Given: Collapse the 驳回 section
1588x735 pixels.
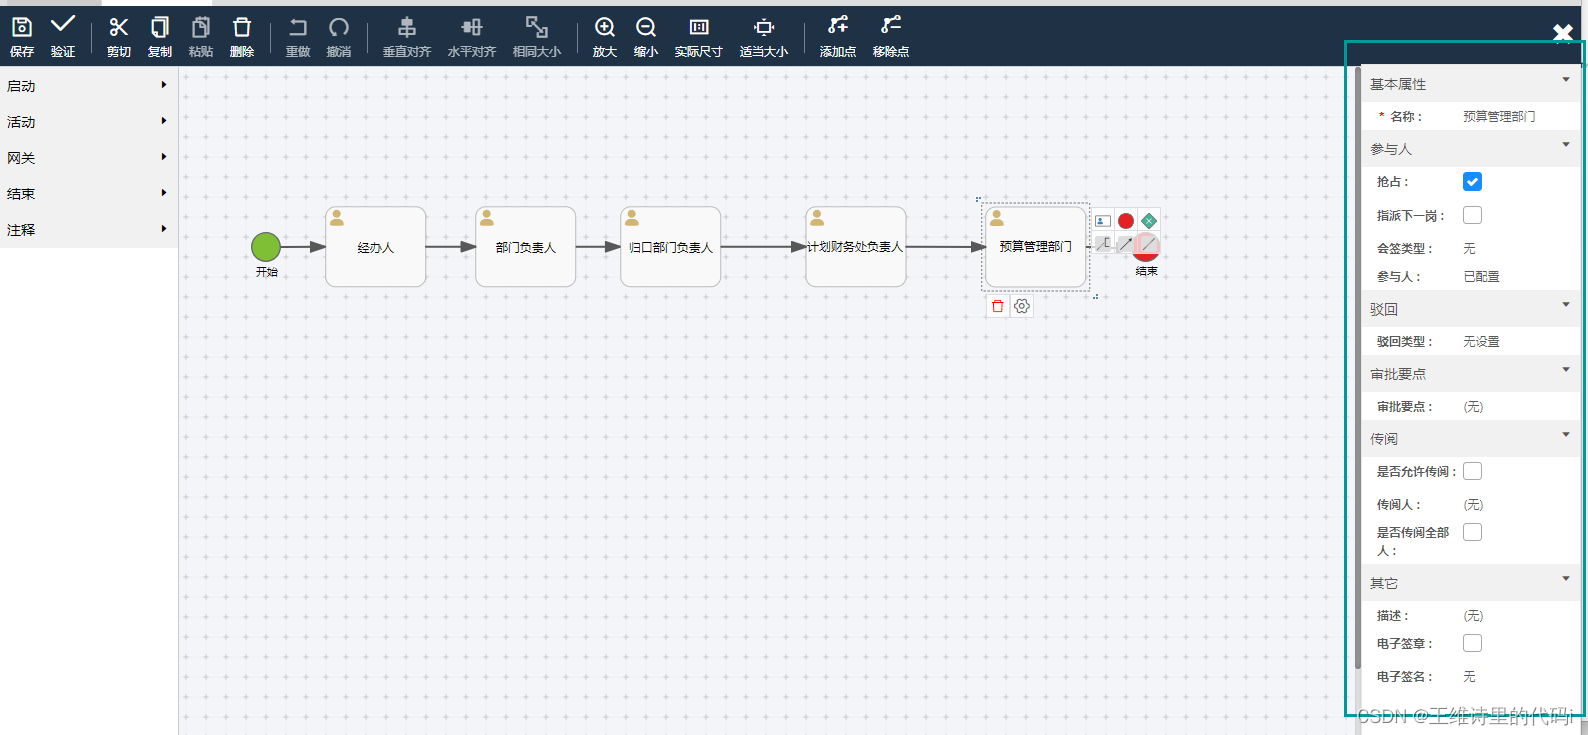Looking at the screenshot, I should (x=1565, y=305).
